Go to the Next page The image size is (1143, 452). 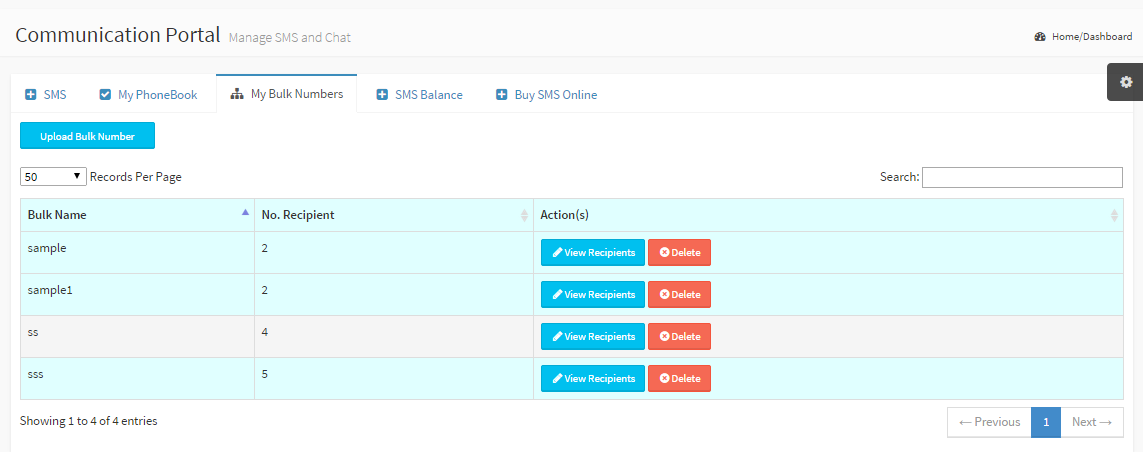(1091, 422)
